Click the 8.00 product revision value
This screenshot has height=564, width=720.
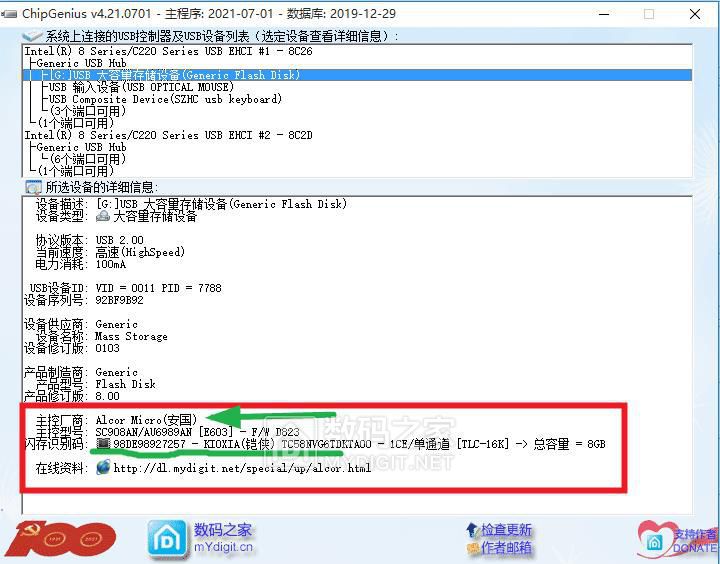[x=107, y=396]
